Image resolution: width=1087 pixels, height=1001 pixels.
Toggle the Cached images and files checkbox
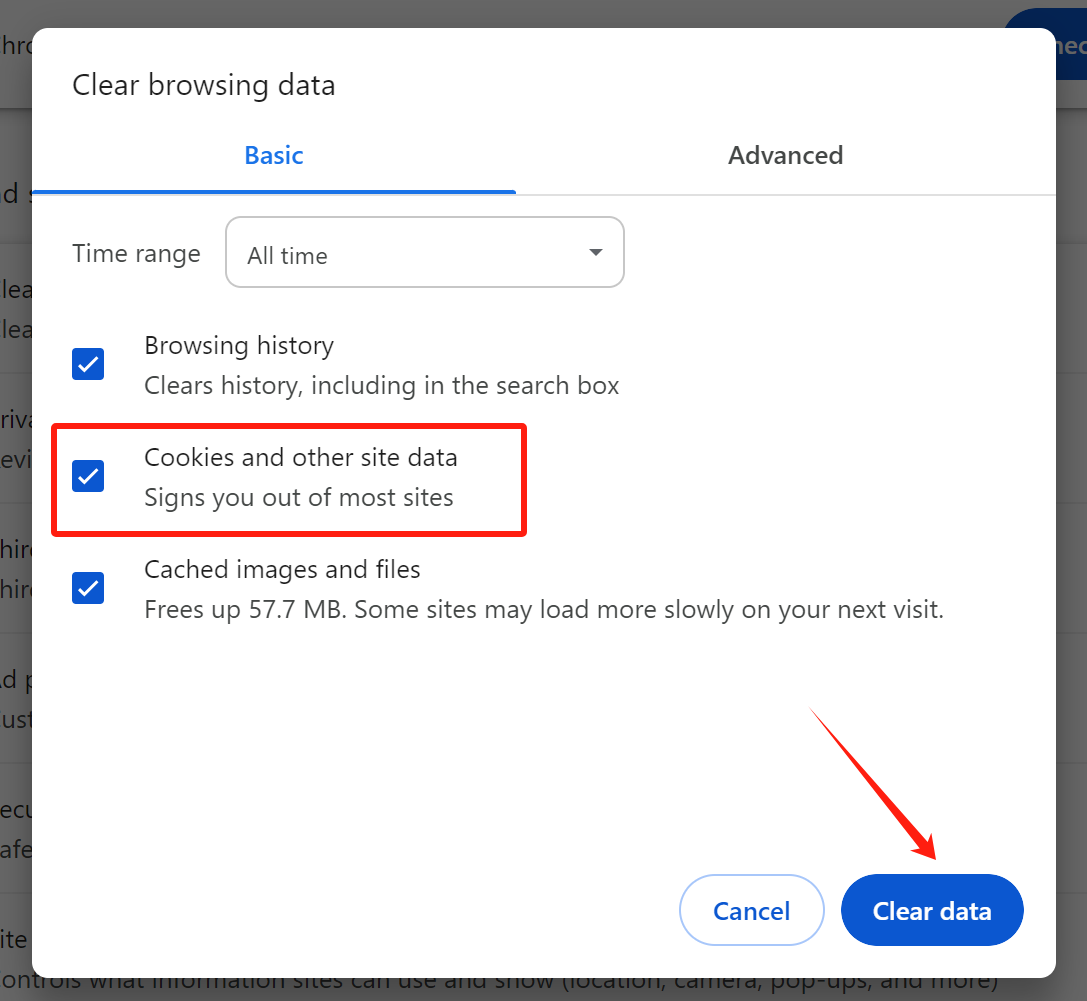[88, 588]
